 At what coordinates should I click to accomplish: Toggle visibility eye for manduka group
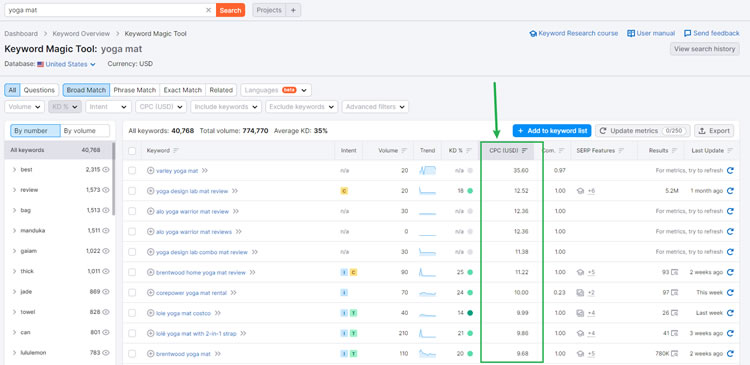106,231
